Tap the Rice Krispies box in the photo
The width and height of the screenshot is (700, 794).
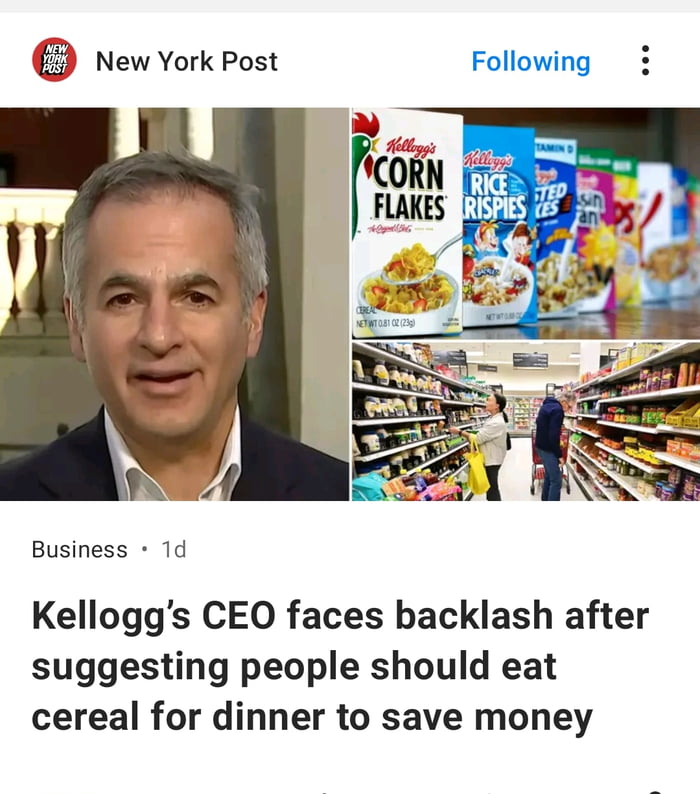(x=499, y=225)
